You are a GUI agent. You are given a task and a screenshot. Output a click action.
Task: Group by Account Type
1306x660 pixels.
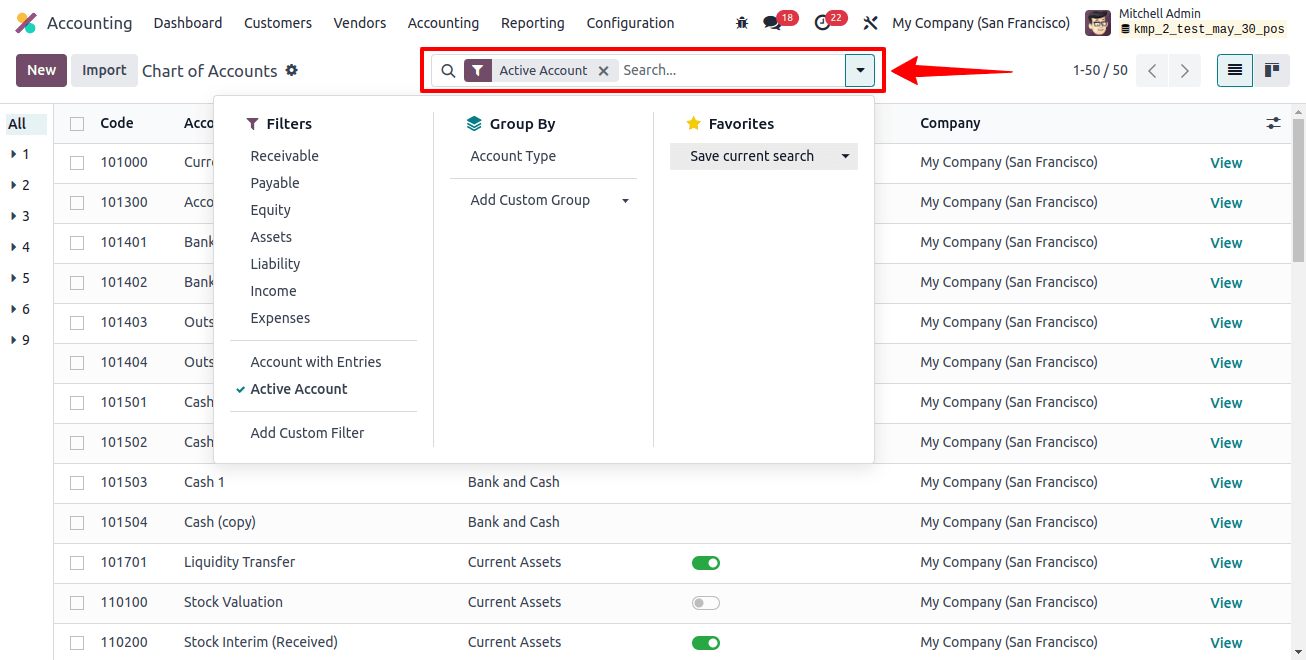pyautogui.click(x=513, y=156)
